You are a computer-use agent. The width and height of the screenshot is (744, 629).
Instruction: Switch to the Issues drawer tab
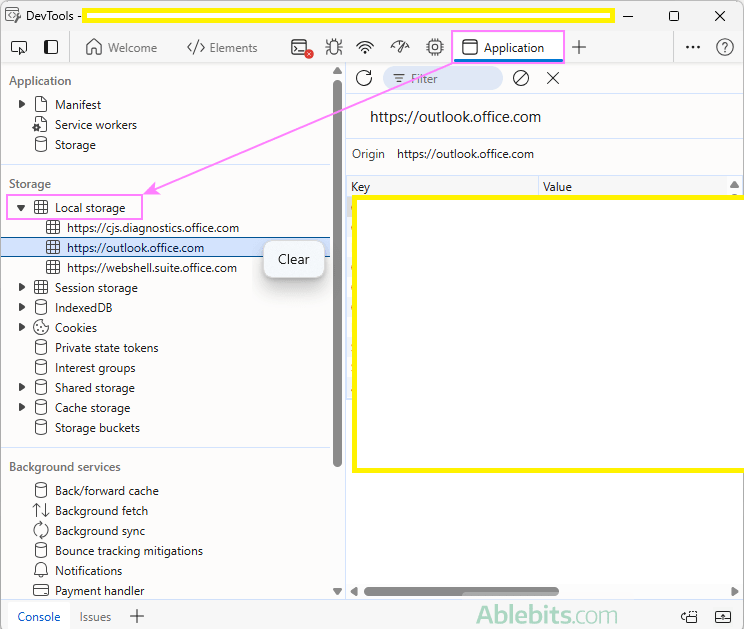(95, 616)
